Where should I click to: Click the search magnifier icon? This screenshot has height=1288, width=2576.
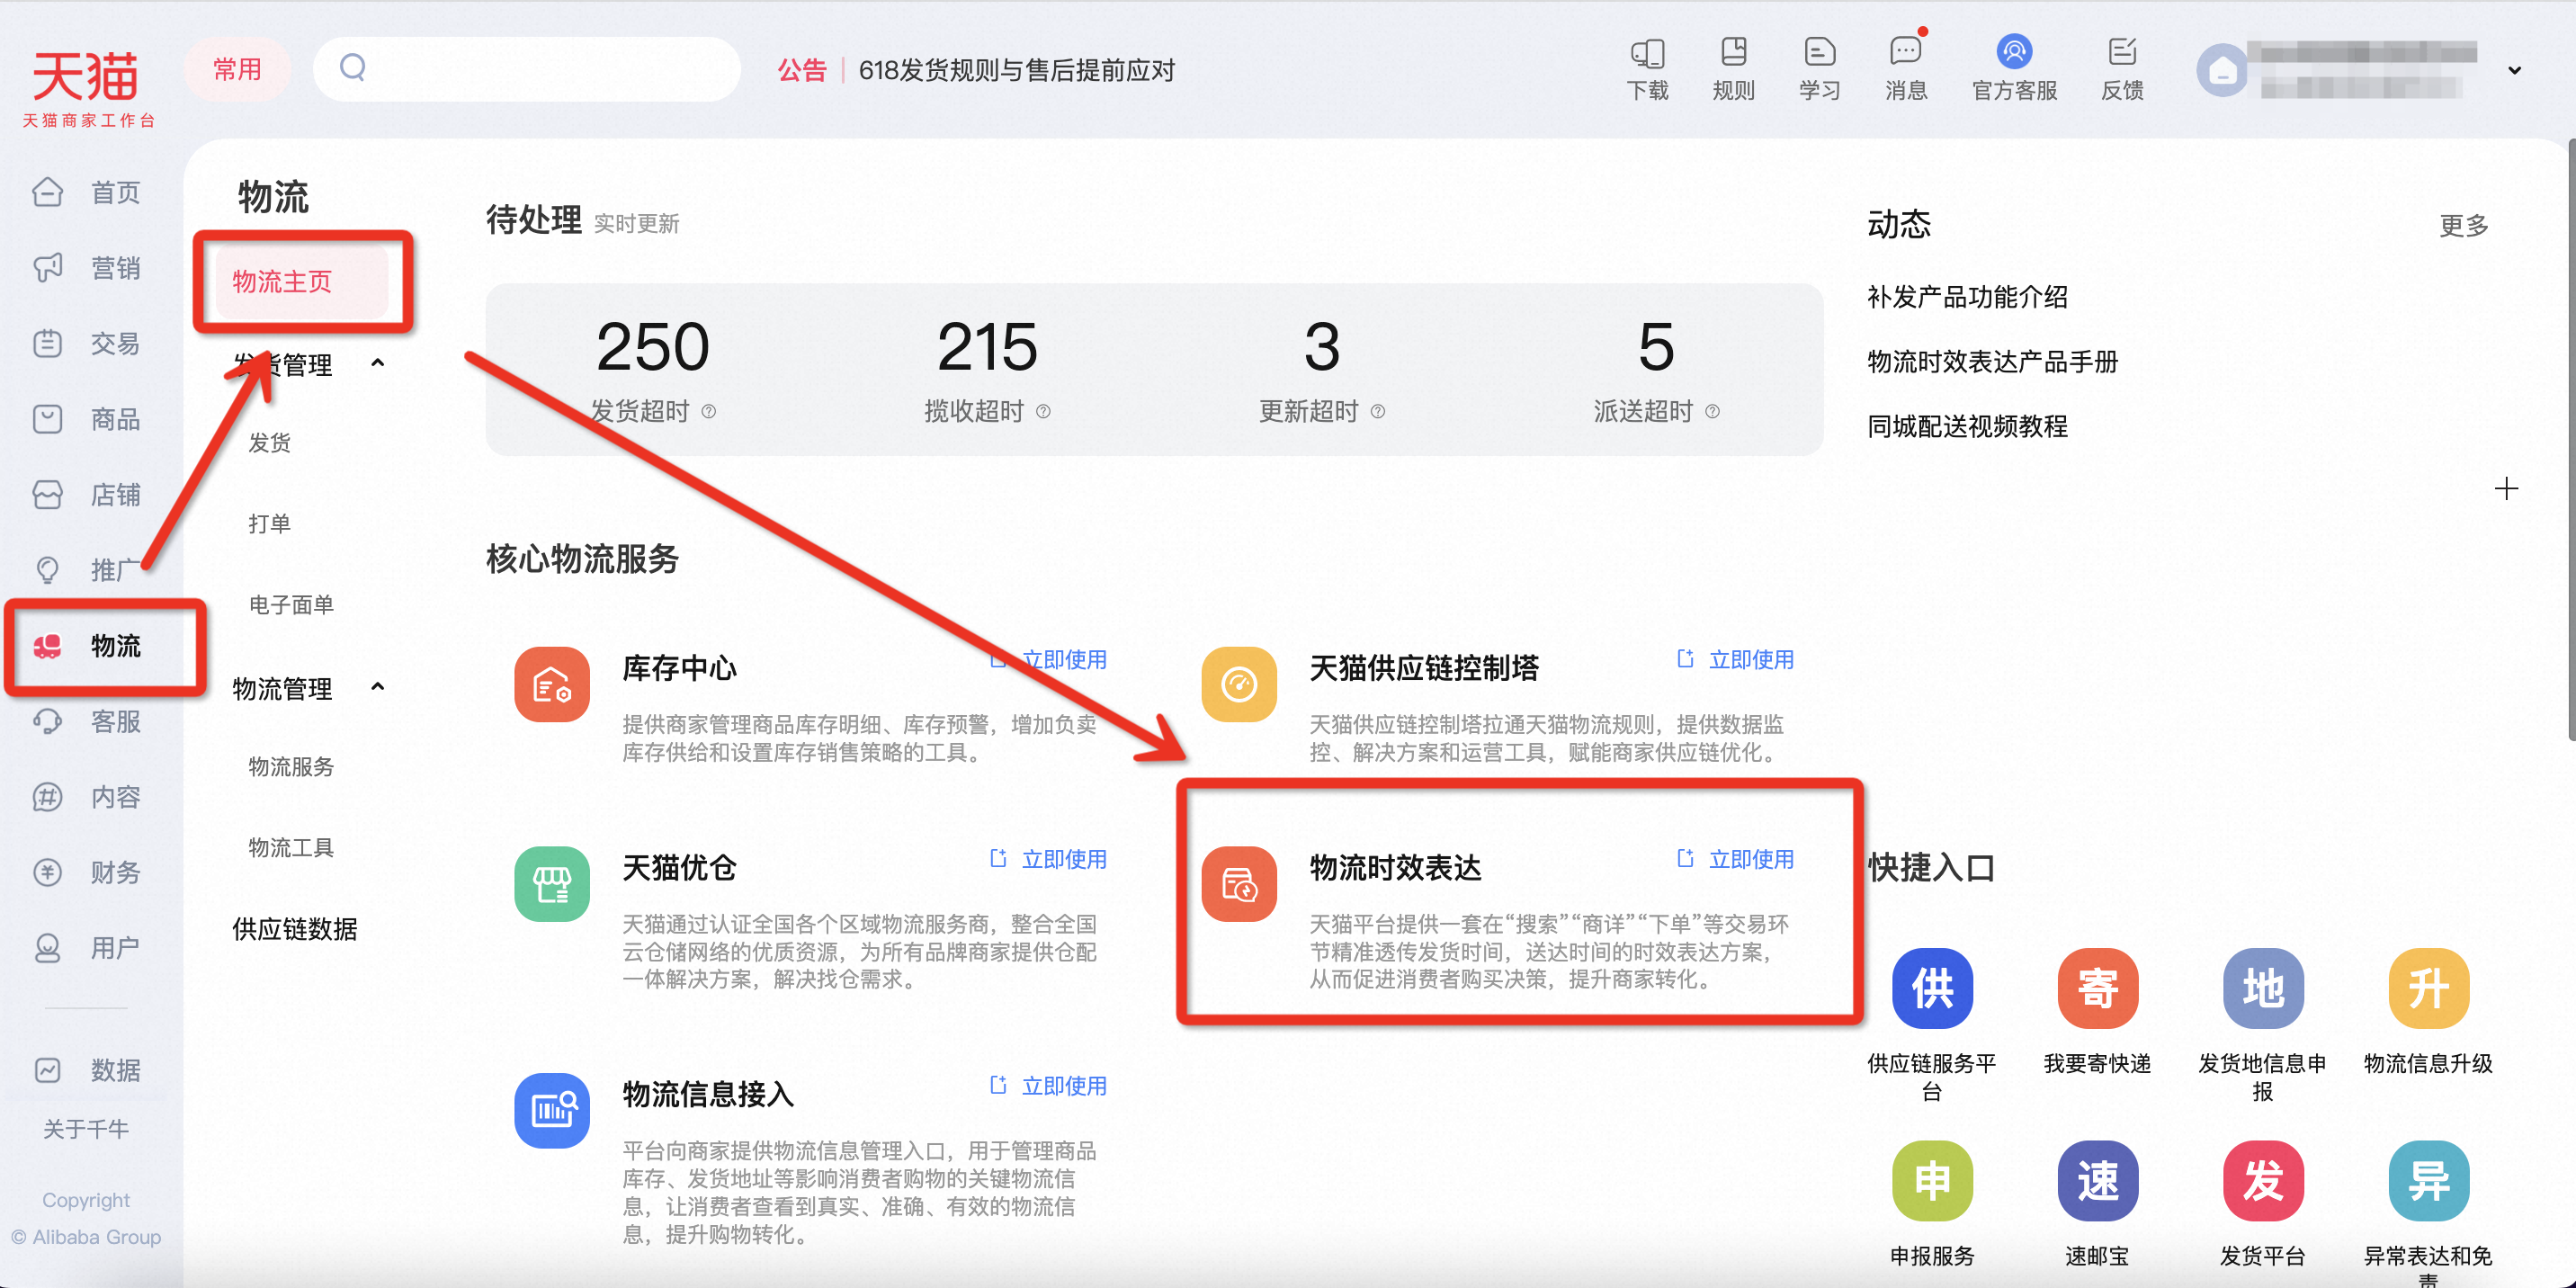click(x=353, y=68)
